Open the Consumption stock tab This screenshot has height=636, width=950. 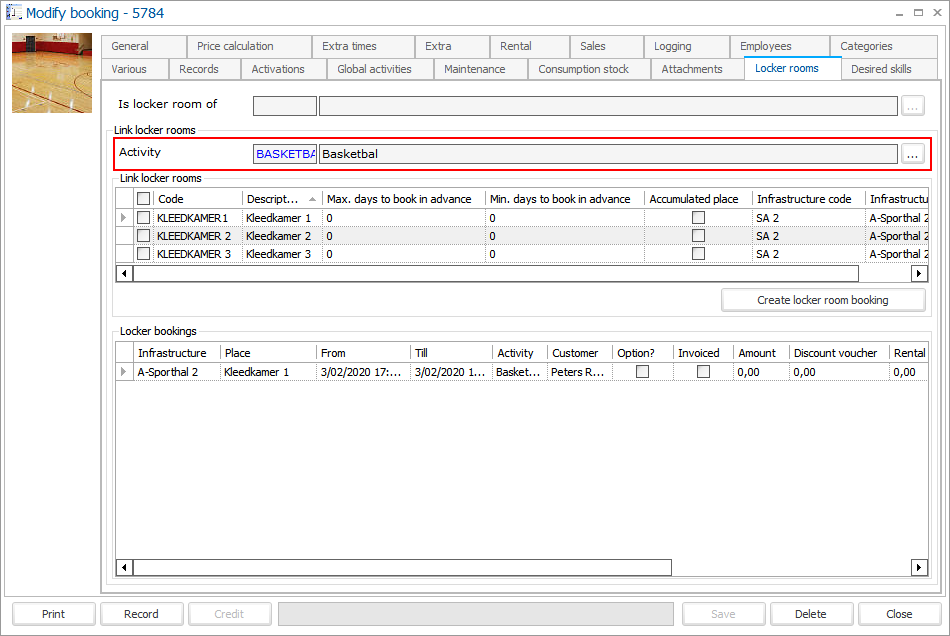583,69
